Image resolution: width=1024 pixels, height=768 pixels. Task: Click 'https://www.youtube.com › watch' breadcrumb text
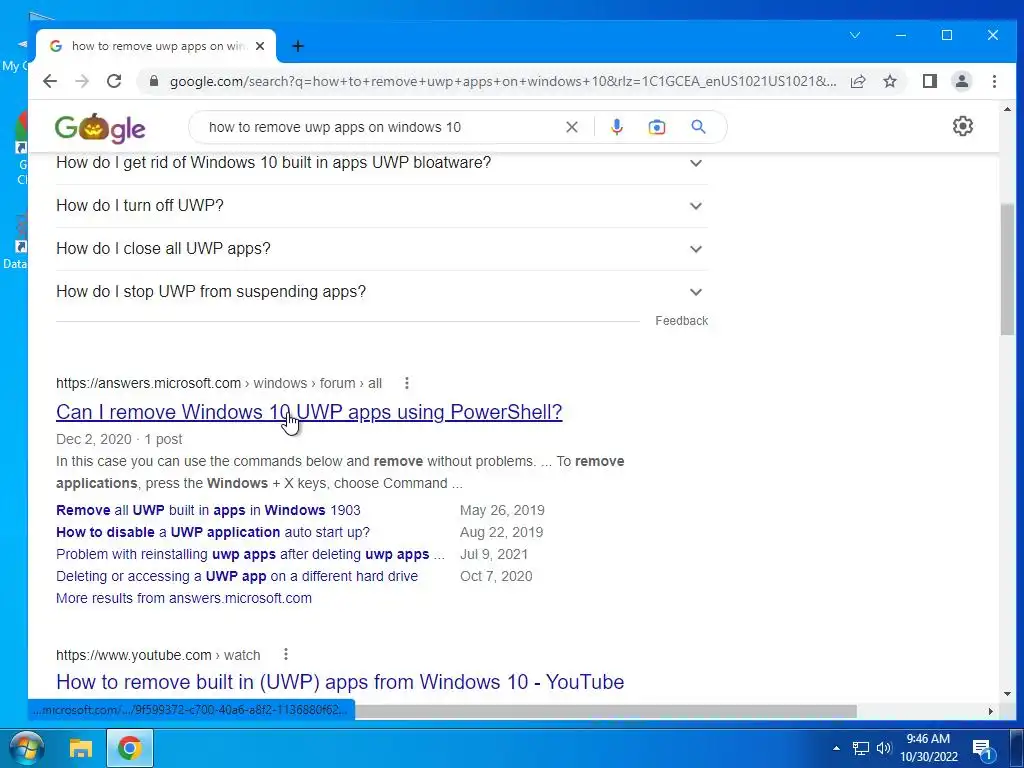(158, 655)
